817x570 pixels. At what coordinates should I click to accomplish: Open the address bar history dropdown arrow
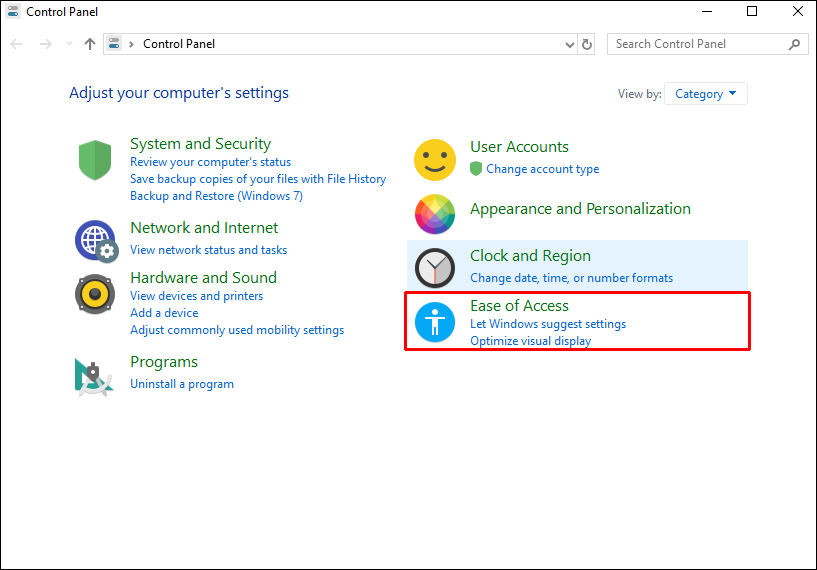pyautogui.click(x=569, y=44)
